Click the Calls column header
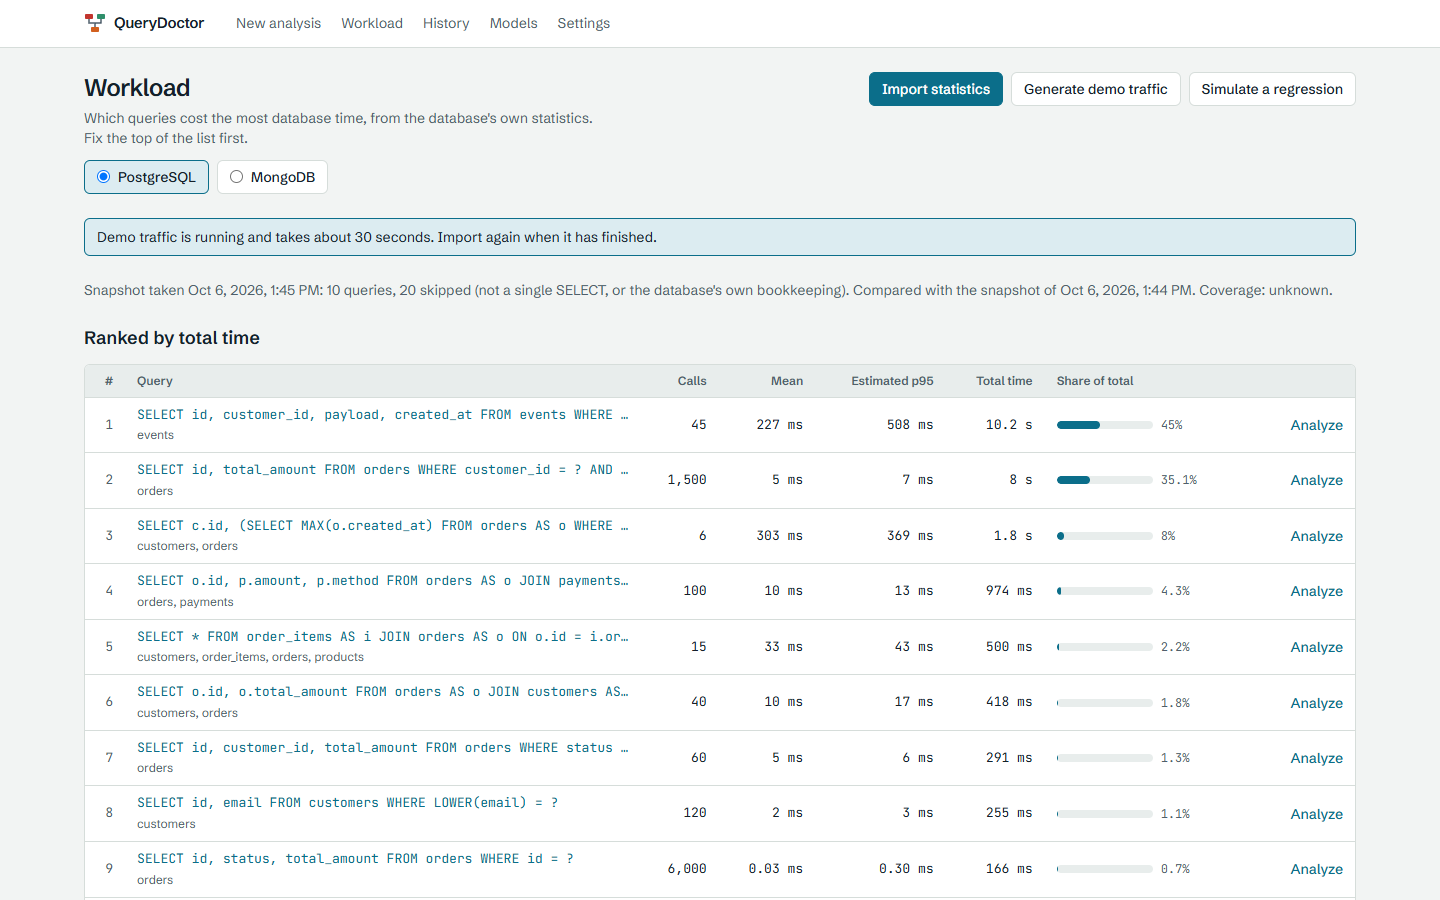This screenshot has width=1440, height=900. coord(692,381)
